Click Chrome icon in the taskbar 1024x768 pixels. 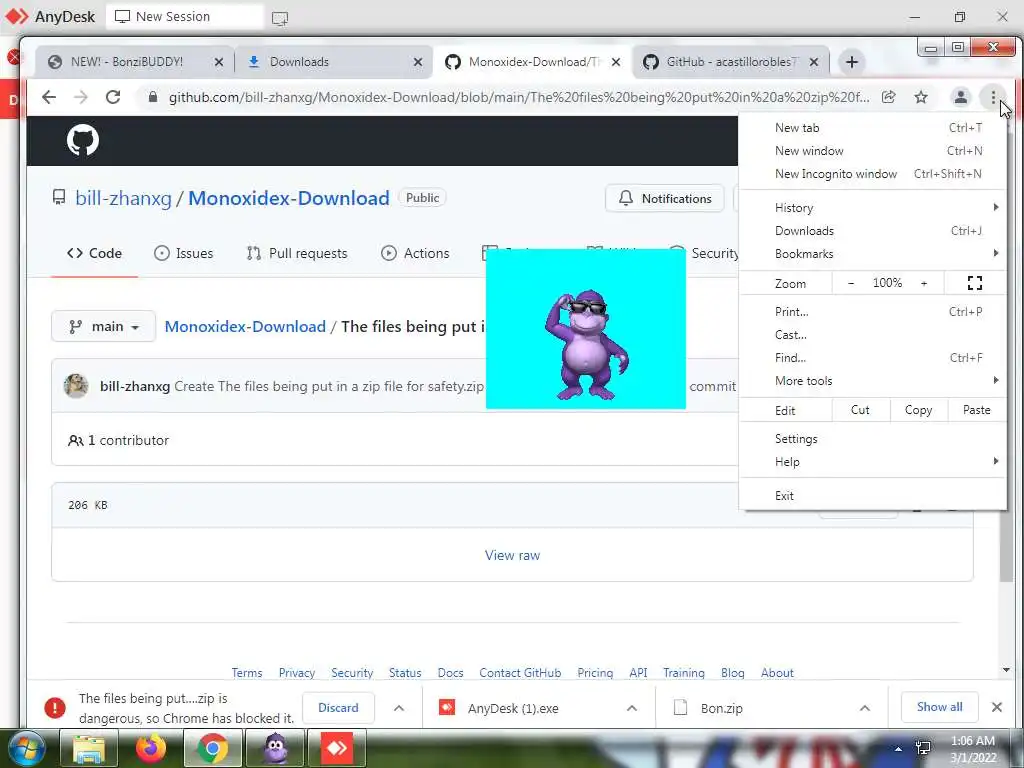[212, 749]
